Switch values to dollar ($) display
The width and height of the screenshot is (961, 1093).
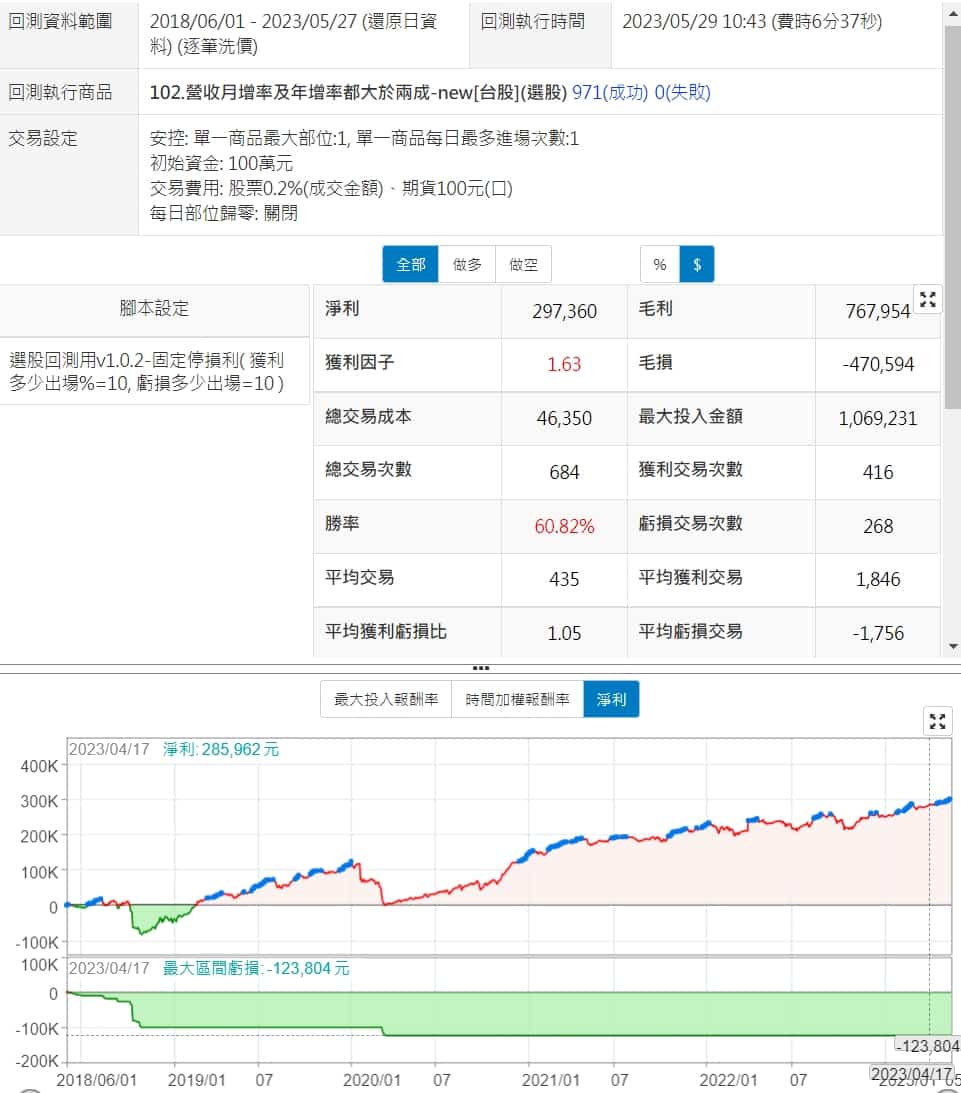coord(697,265)
